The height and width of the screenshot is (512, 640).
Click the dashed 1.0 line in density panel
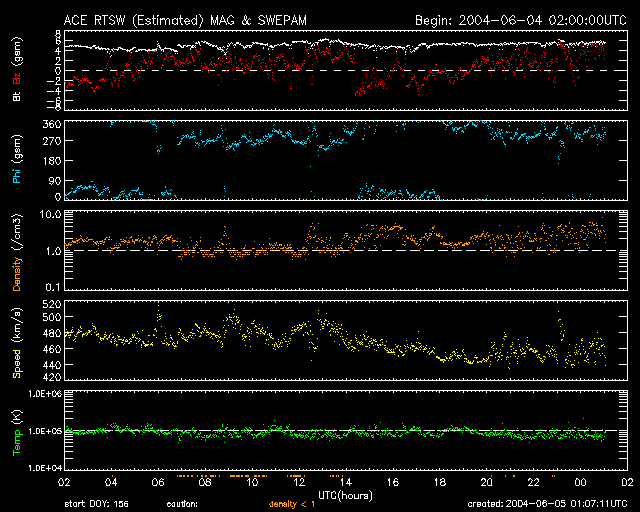346,250
